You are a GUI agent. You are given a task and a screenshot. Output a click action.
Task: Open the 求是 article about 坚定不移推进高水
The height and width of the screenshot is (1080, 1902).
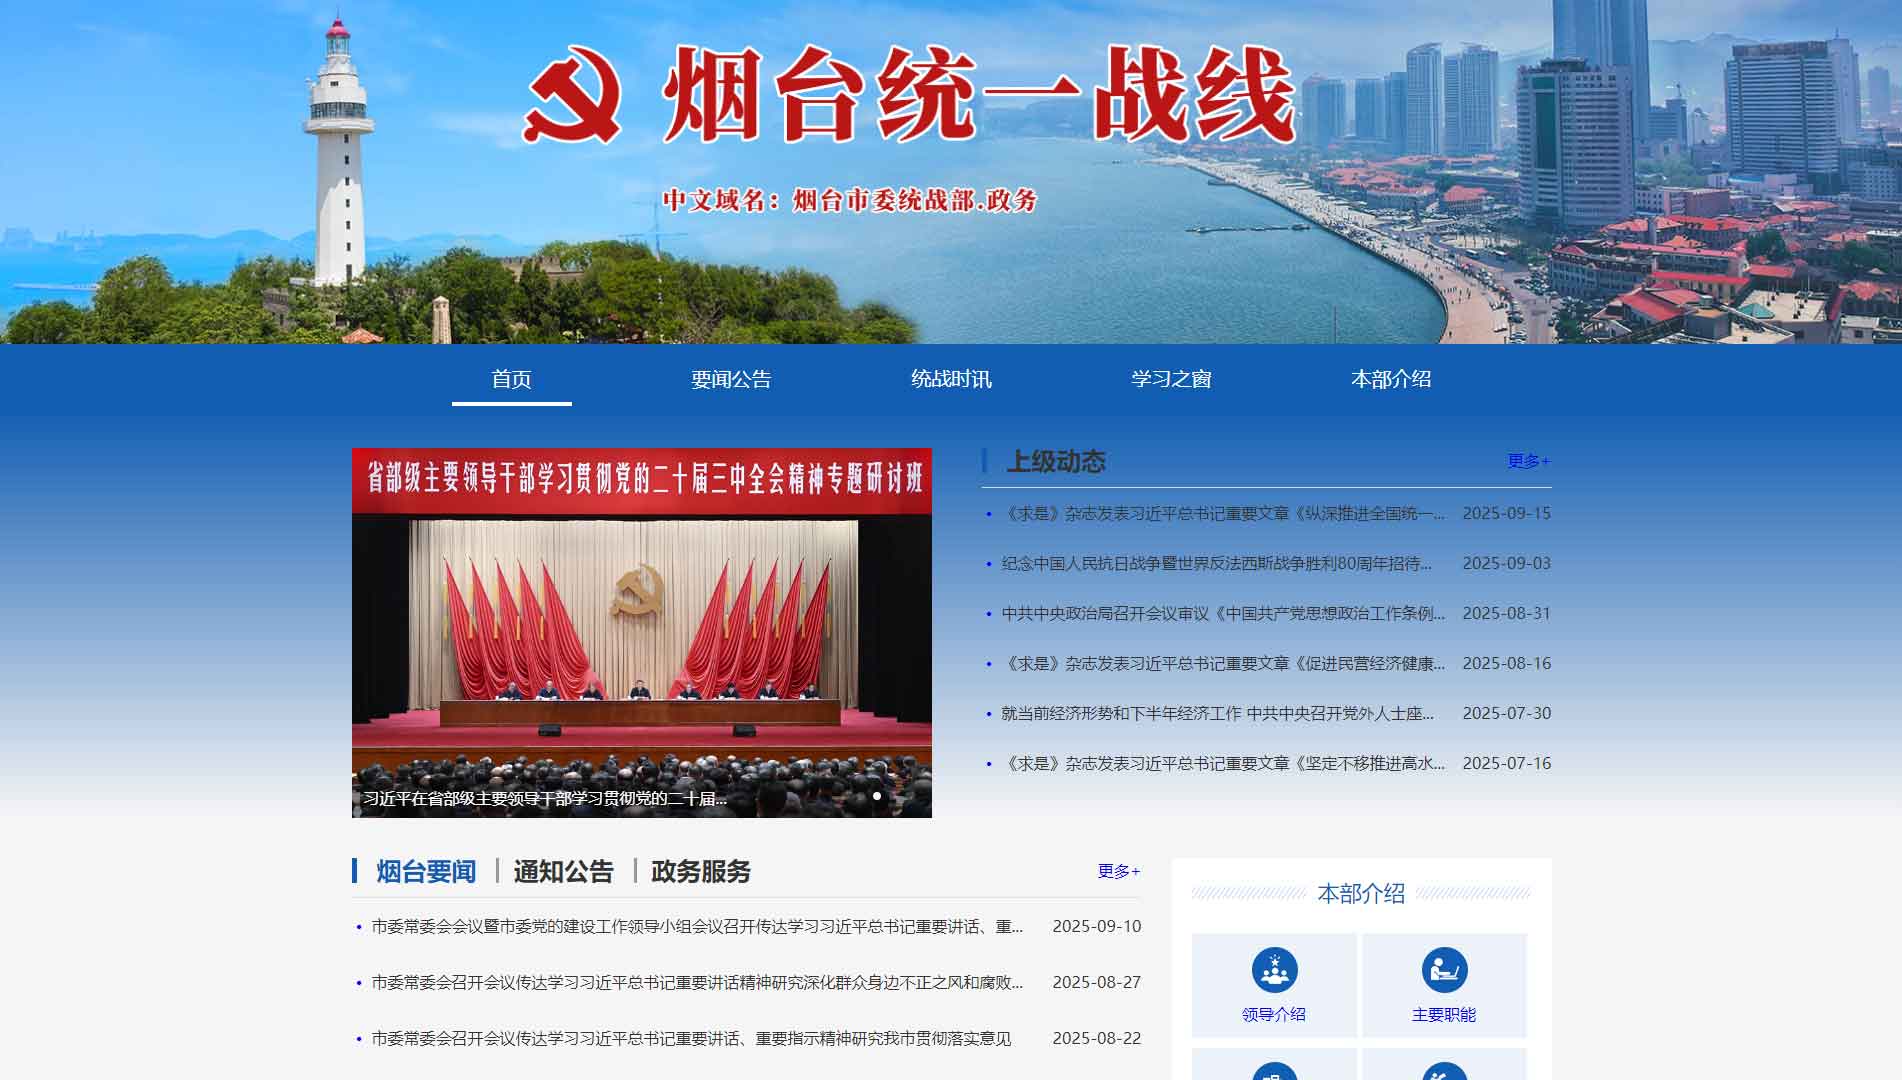(1223, 763)
